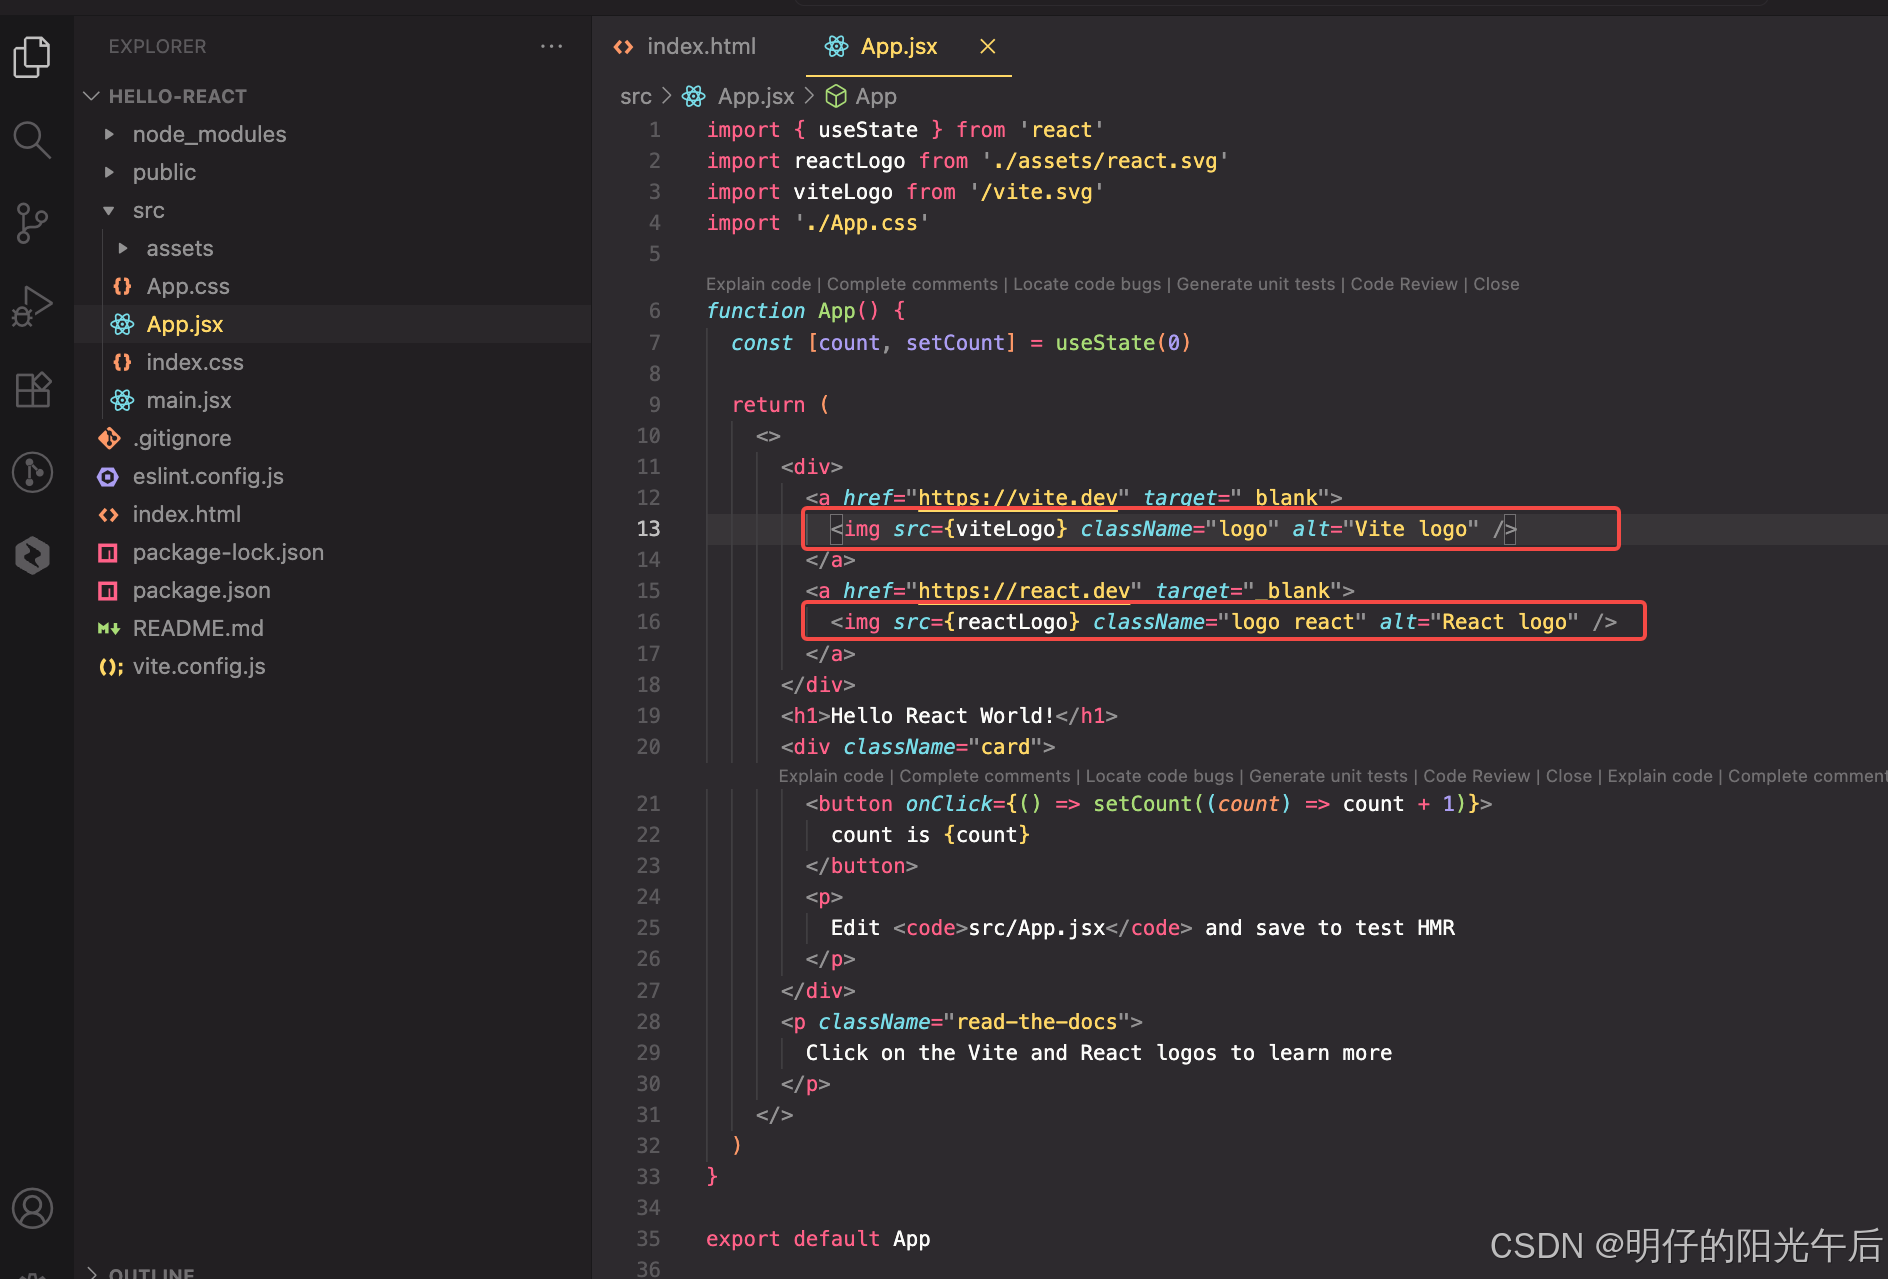Screen dimensions: 1888x1279
Task: Click the src breadcrumb segment
Action: tap(635, 96)
